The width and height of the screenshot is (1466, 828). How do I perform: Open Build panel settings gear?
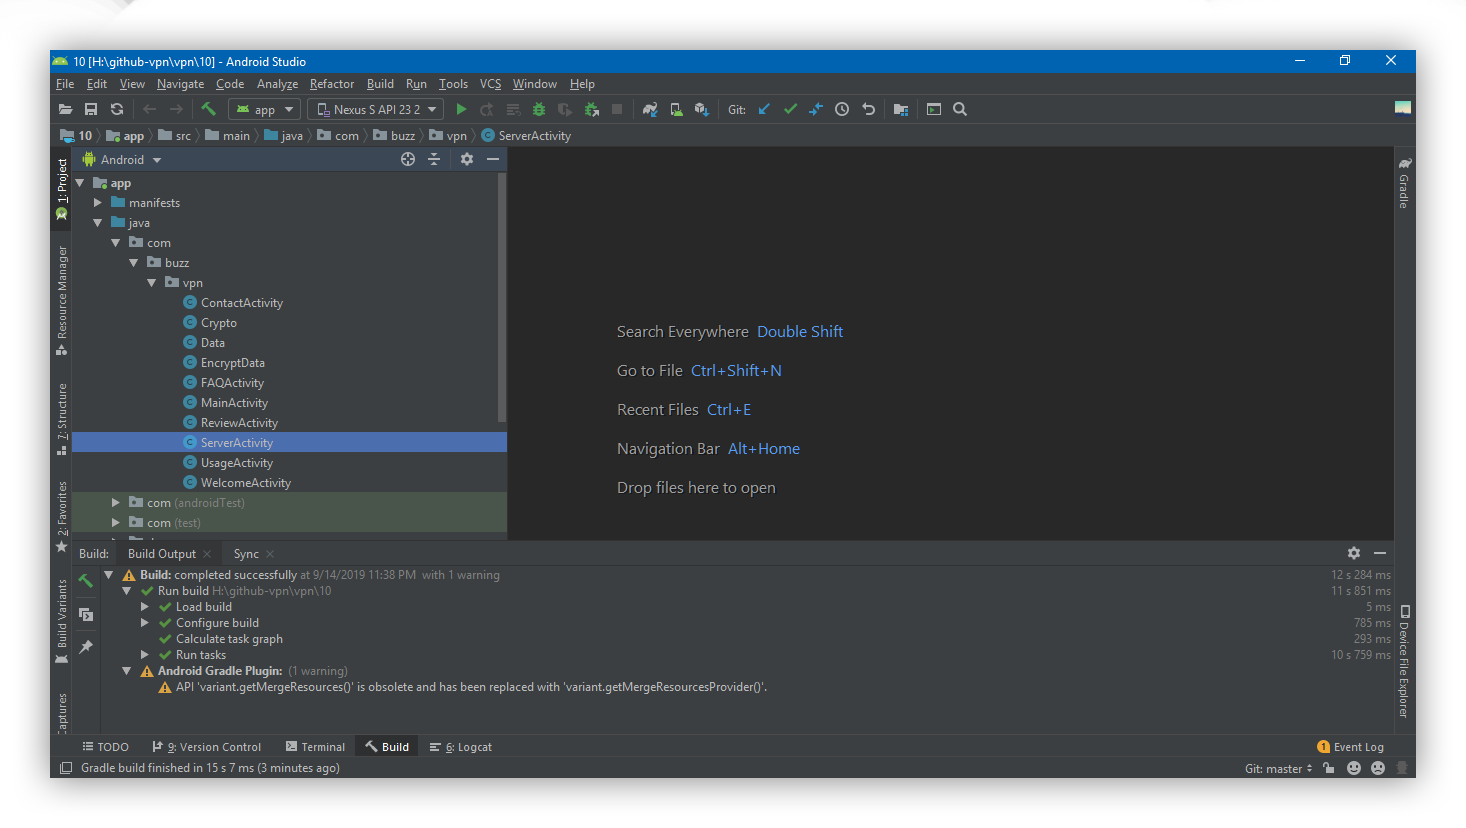click(1354, 553)
